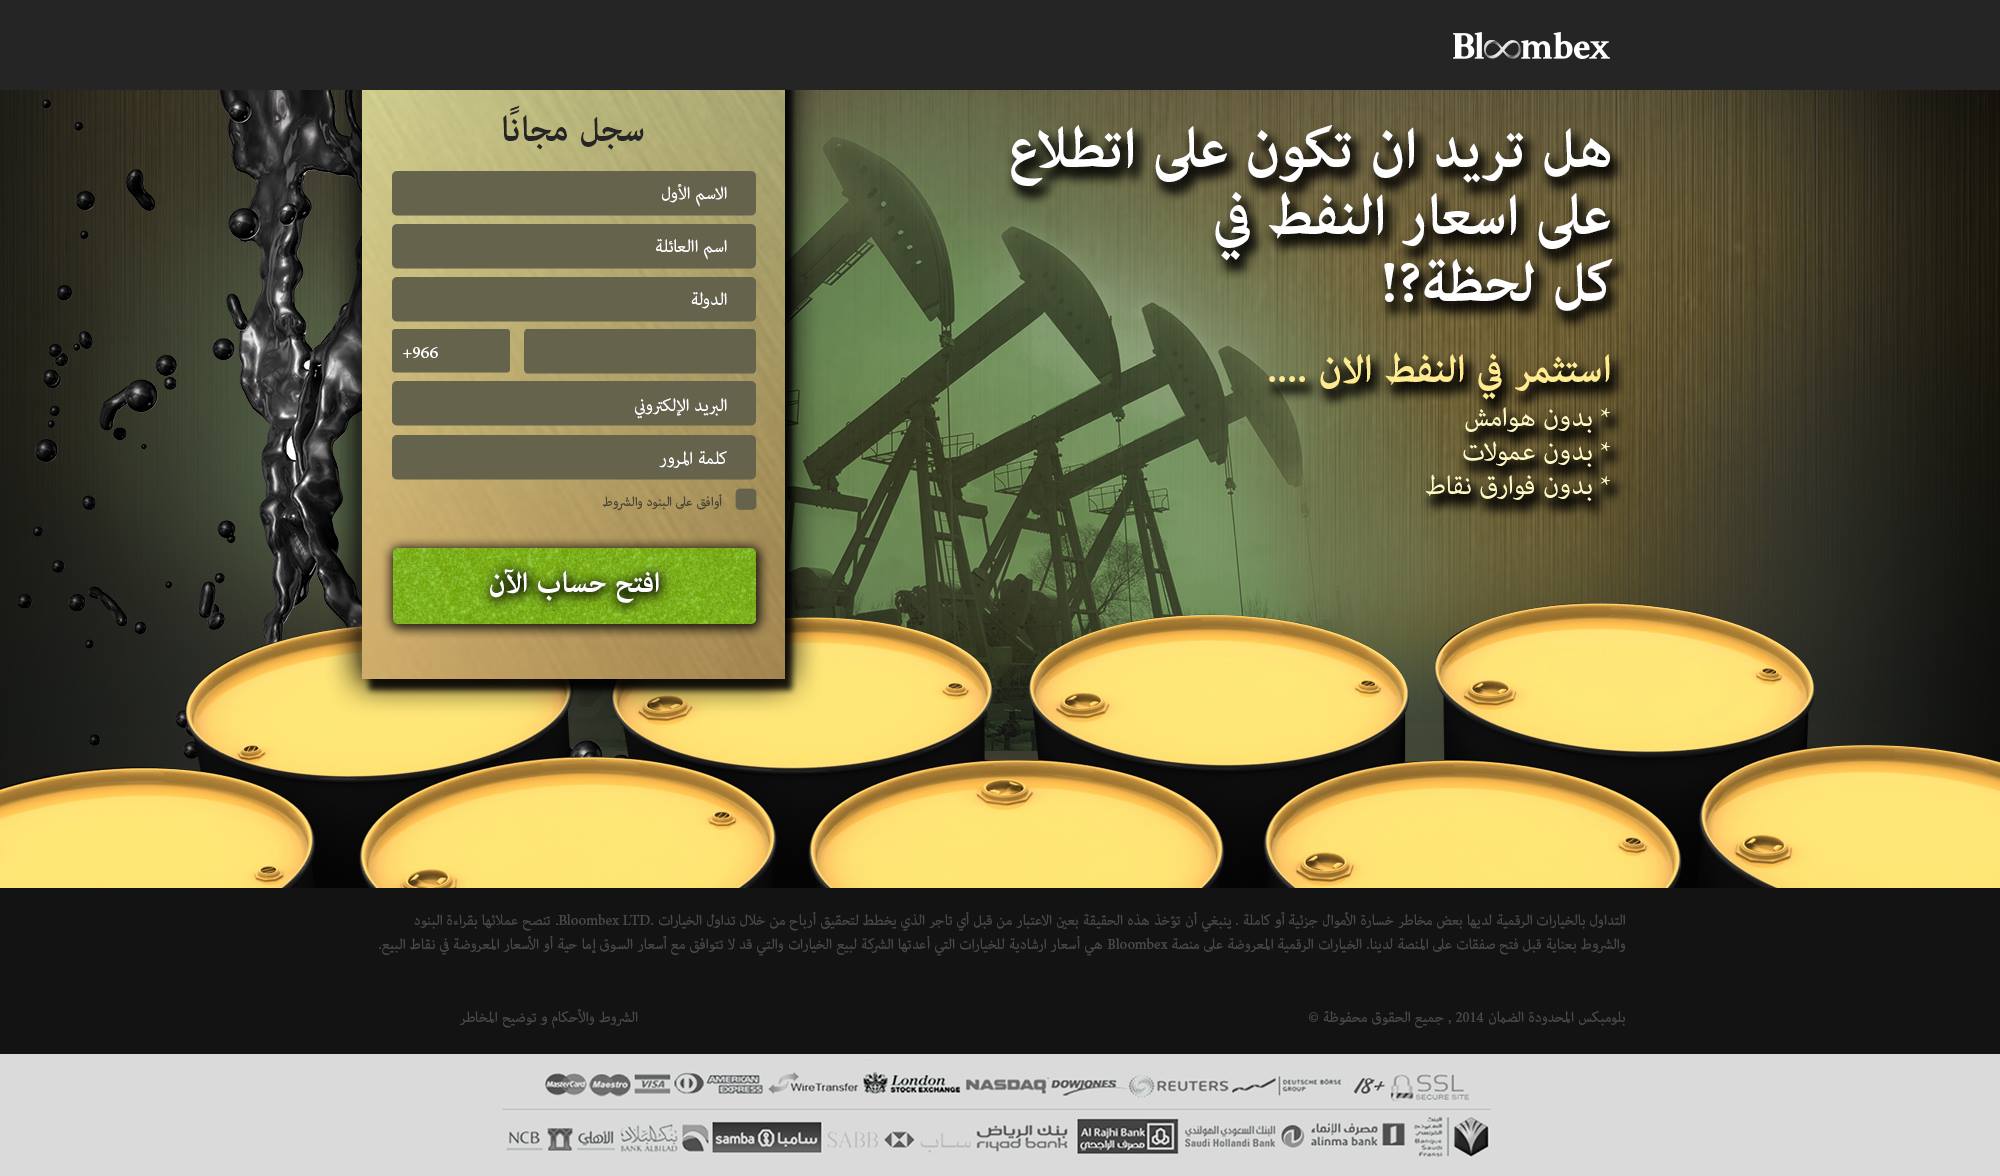Screen dimensions: 2000x1176
Task: Open the country (الدولة) selector
Action: pyautogui.click(x=573, y=299)
